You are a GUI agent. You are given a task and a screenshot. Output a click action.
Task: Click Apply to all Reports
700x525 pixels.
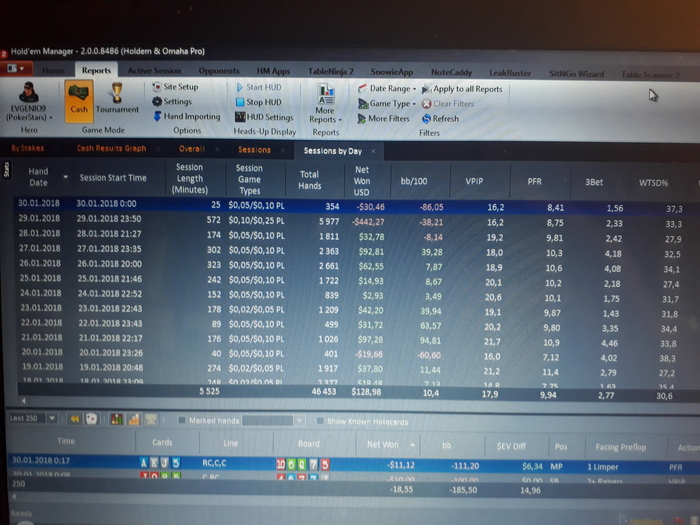(462, 89)
